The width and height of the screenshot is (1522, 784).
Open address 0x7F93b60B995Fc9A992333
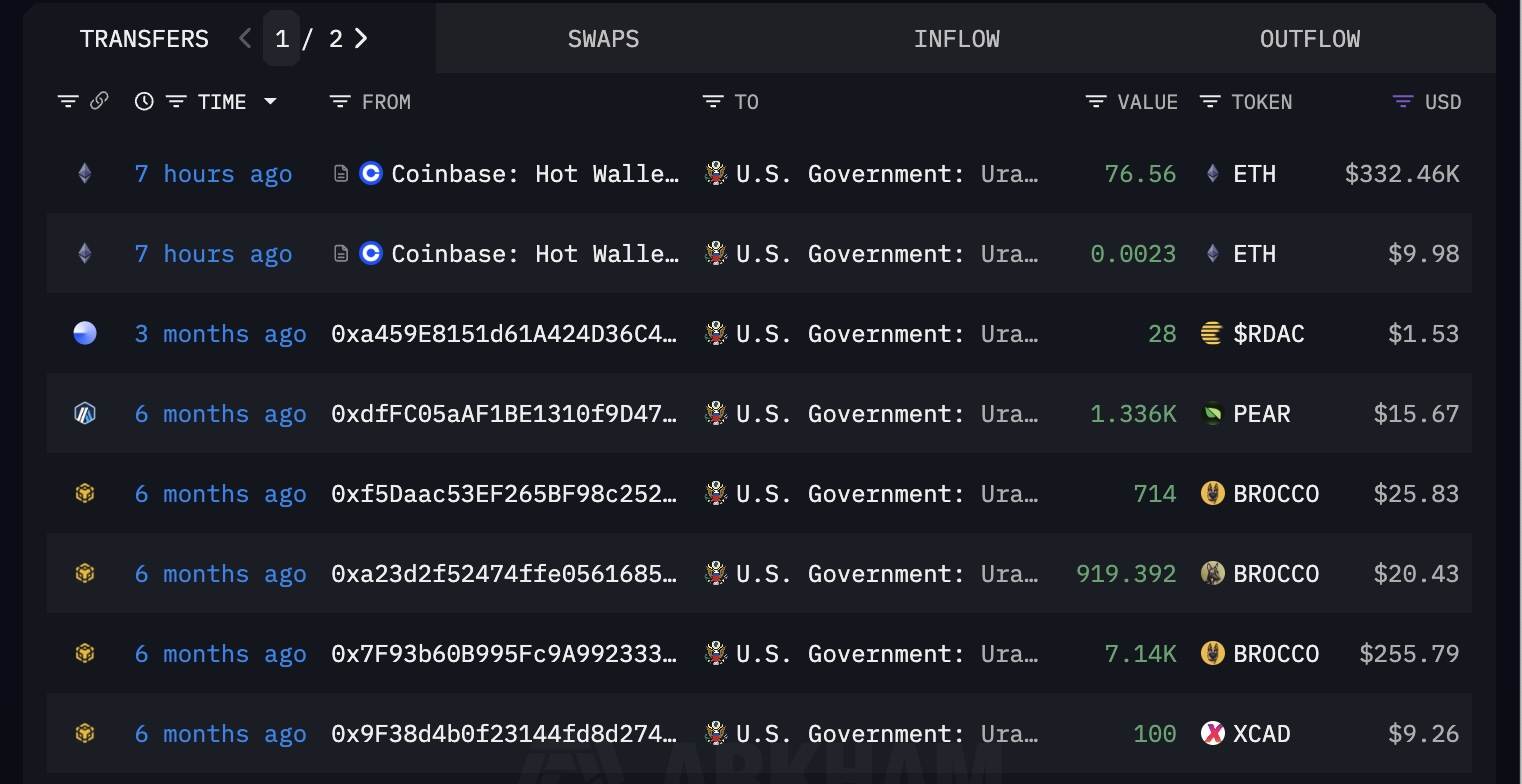(x=504, y=654)
